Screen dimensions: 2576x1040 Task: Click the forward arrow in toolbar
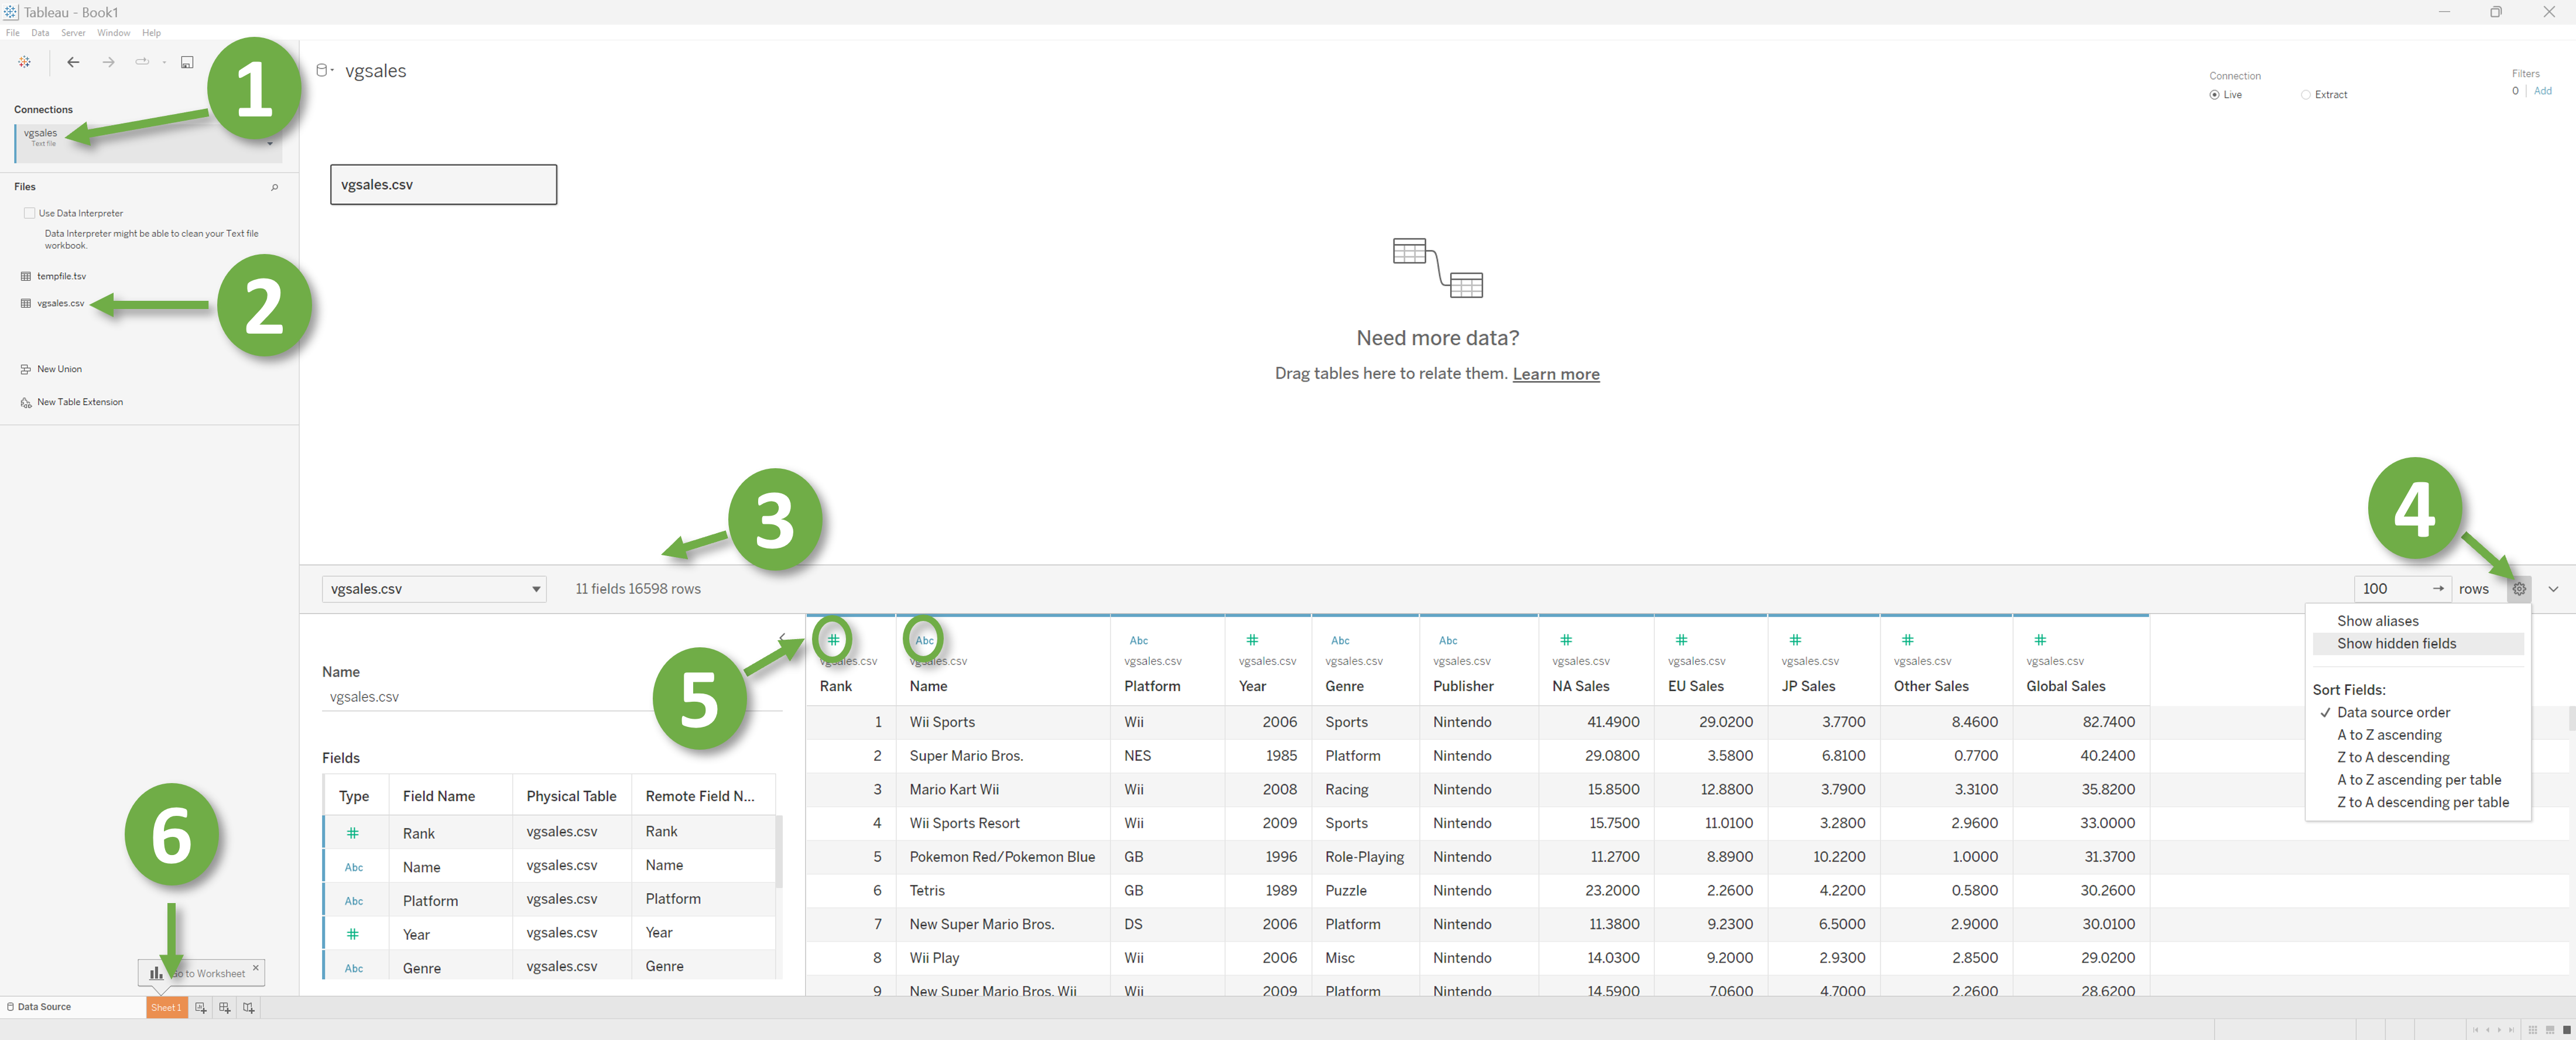pos(108,62)
